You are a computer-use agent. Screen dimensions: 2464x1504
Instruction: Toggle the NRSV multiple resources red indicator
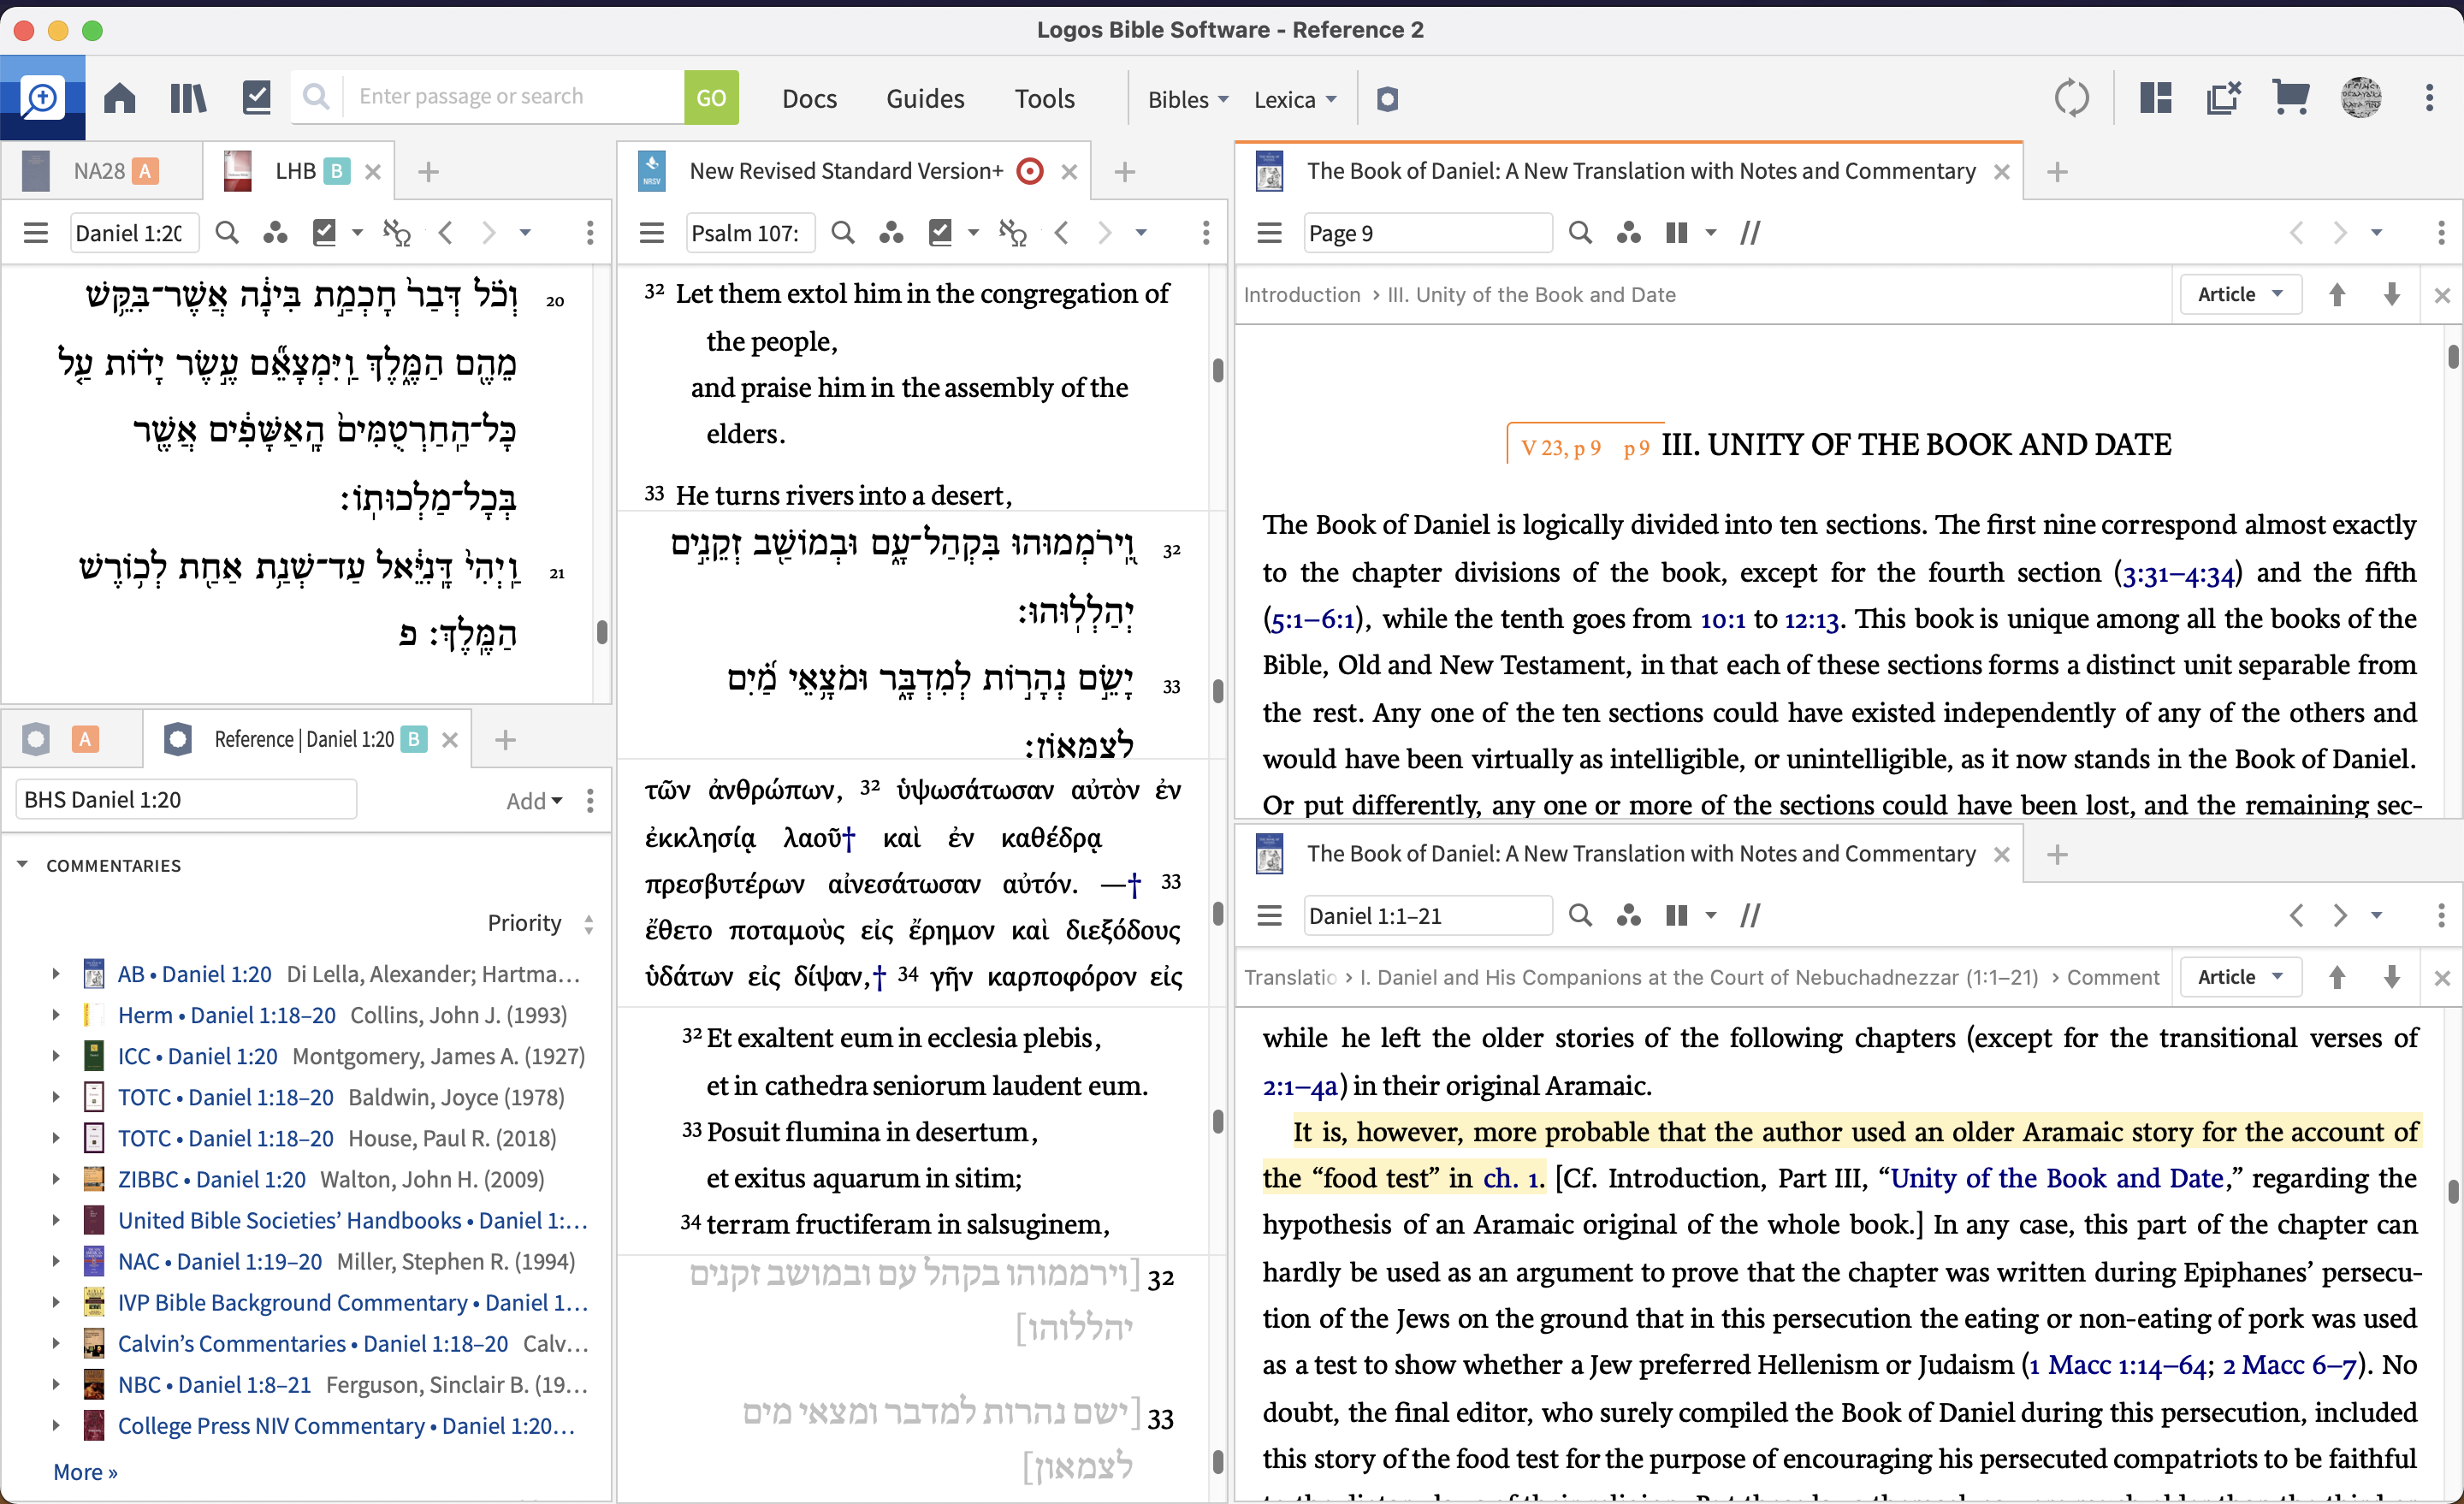[1029, 171]
